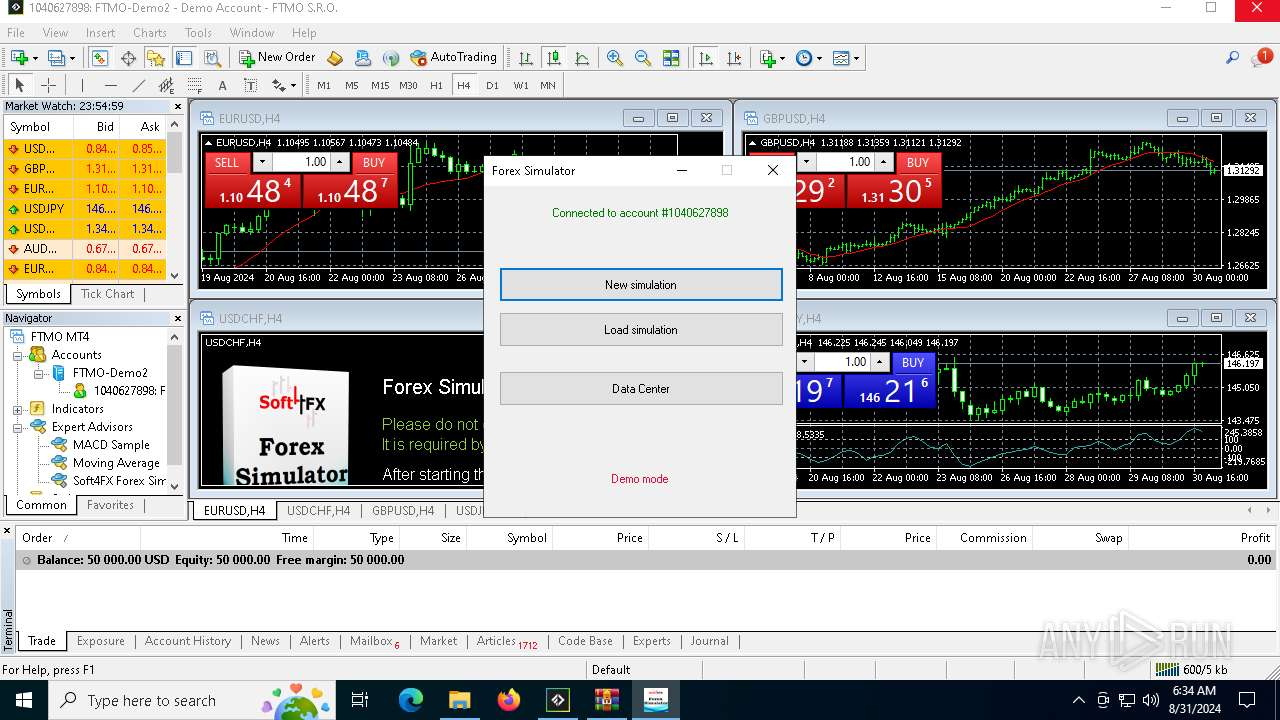Screen dimensions: 1280x720
Task: Open the Strategy Tester toolbar icon
Action: 212,58
